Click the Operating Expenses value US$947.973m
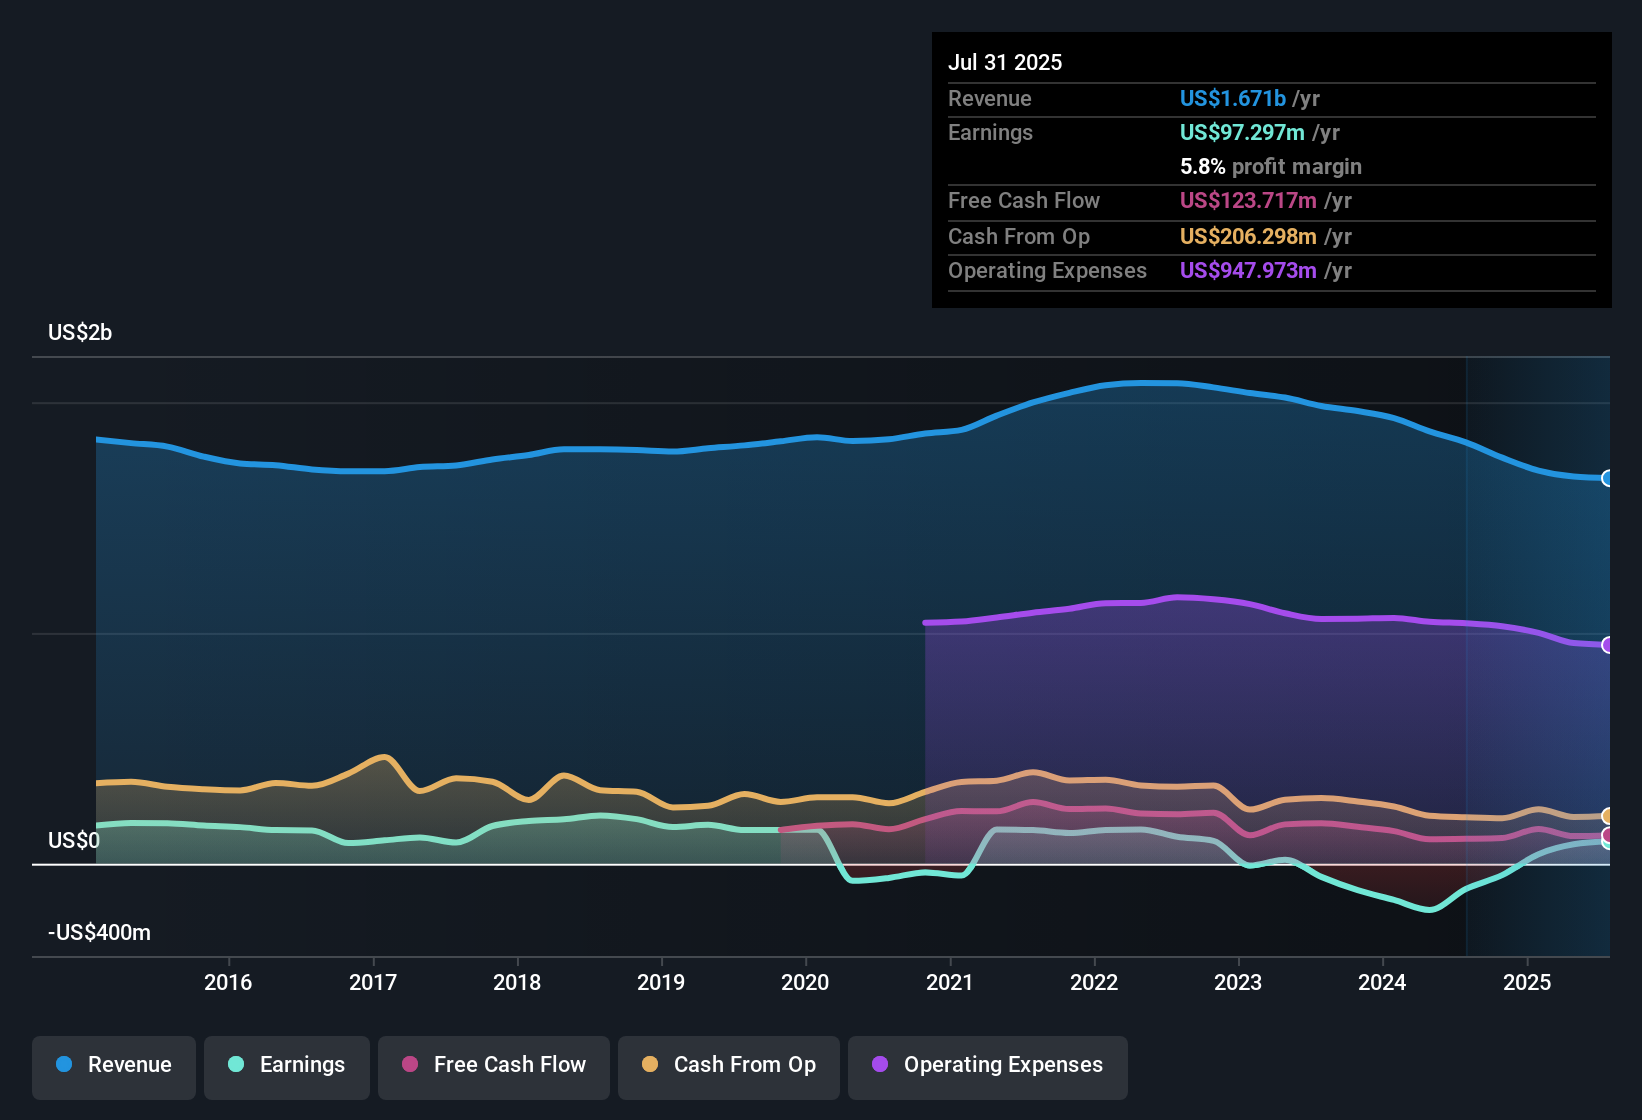This screenshot has height=1120, width=1642. 1249,270
